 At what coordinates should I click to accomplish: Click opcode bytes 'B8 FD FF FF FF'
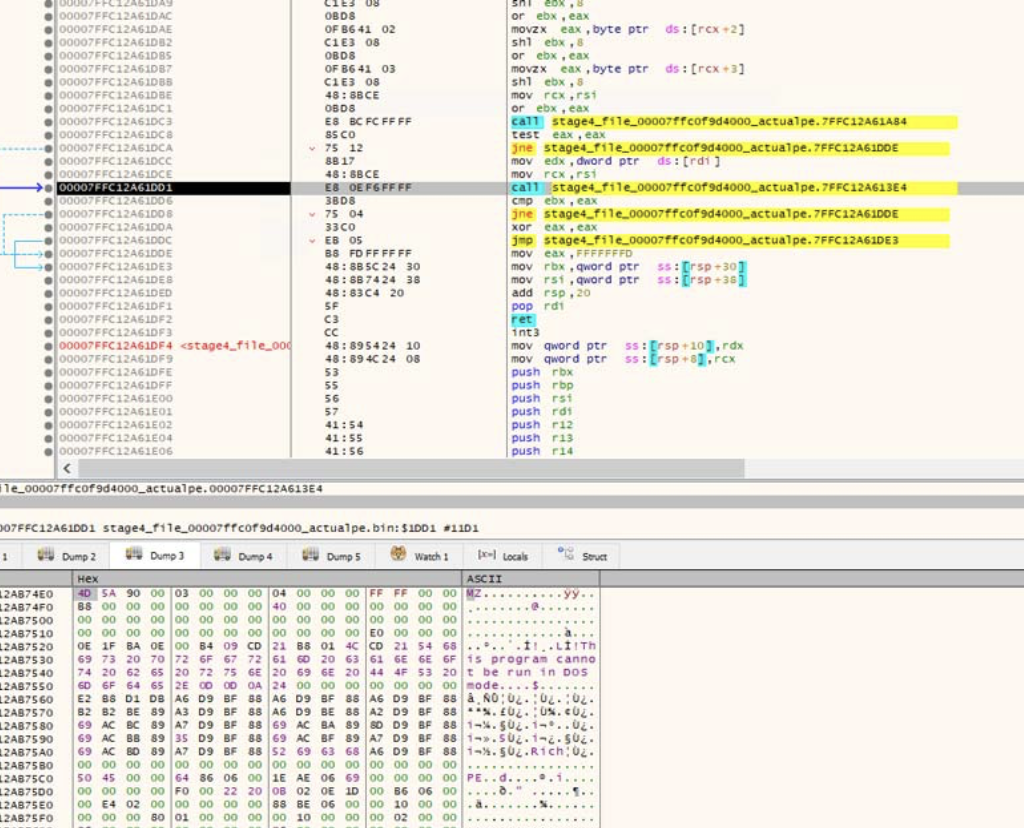point(368,253)
